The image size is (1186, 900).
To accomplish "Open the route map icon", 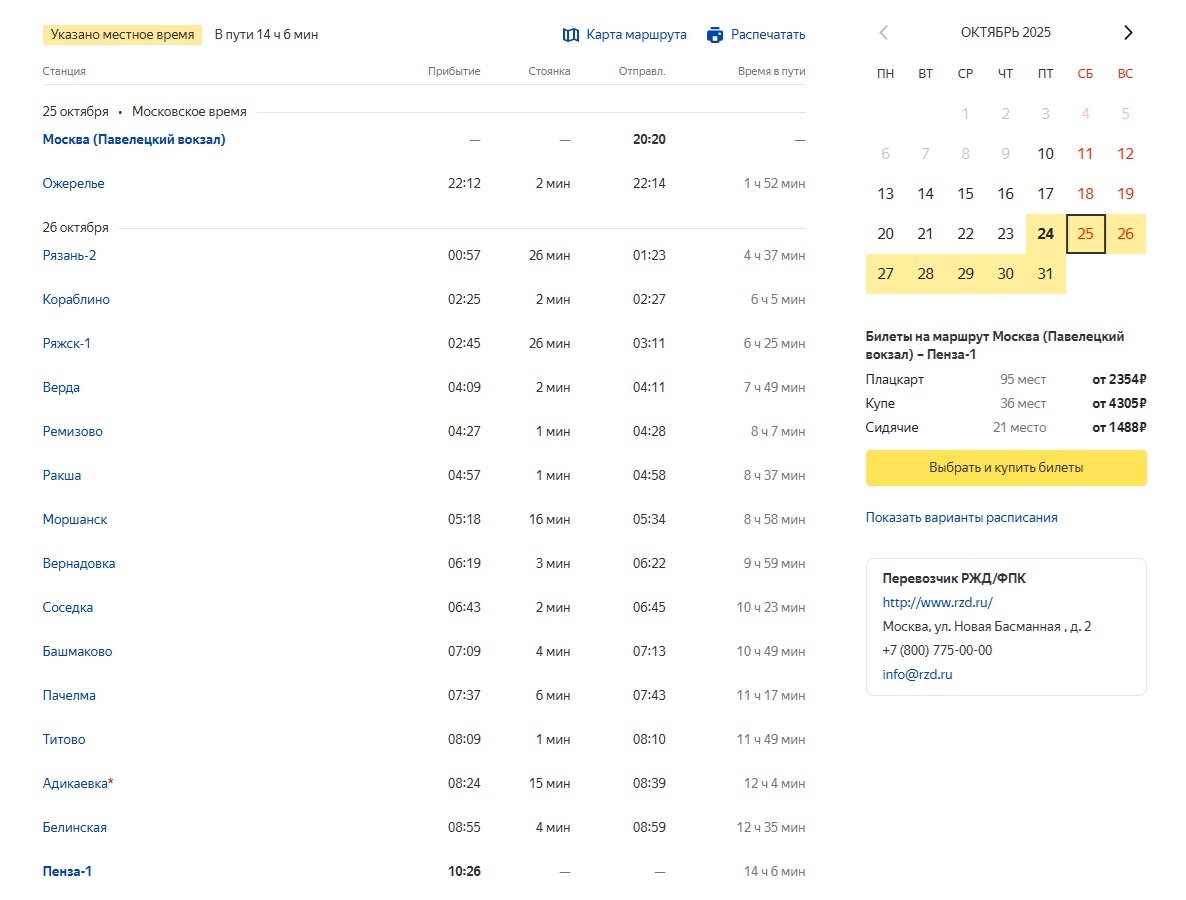I will pos(570,35).
